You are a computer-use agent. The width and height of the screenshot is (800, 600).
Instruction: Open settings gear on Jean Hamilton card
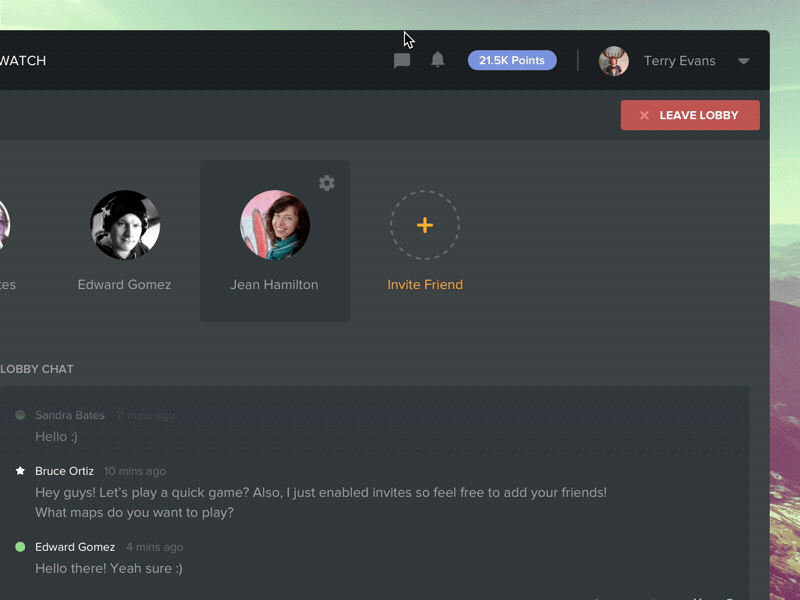[x=327, y=183]
